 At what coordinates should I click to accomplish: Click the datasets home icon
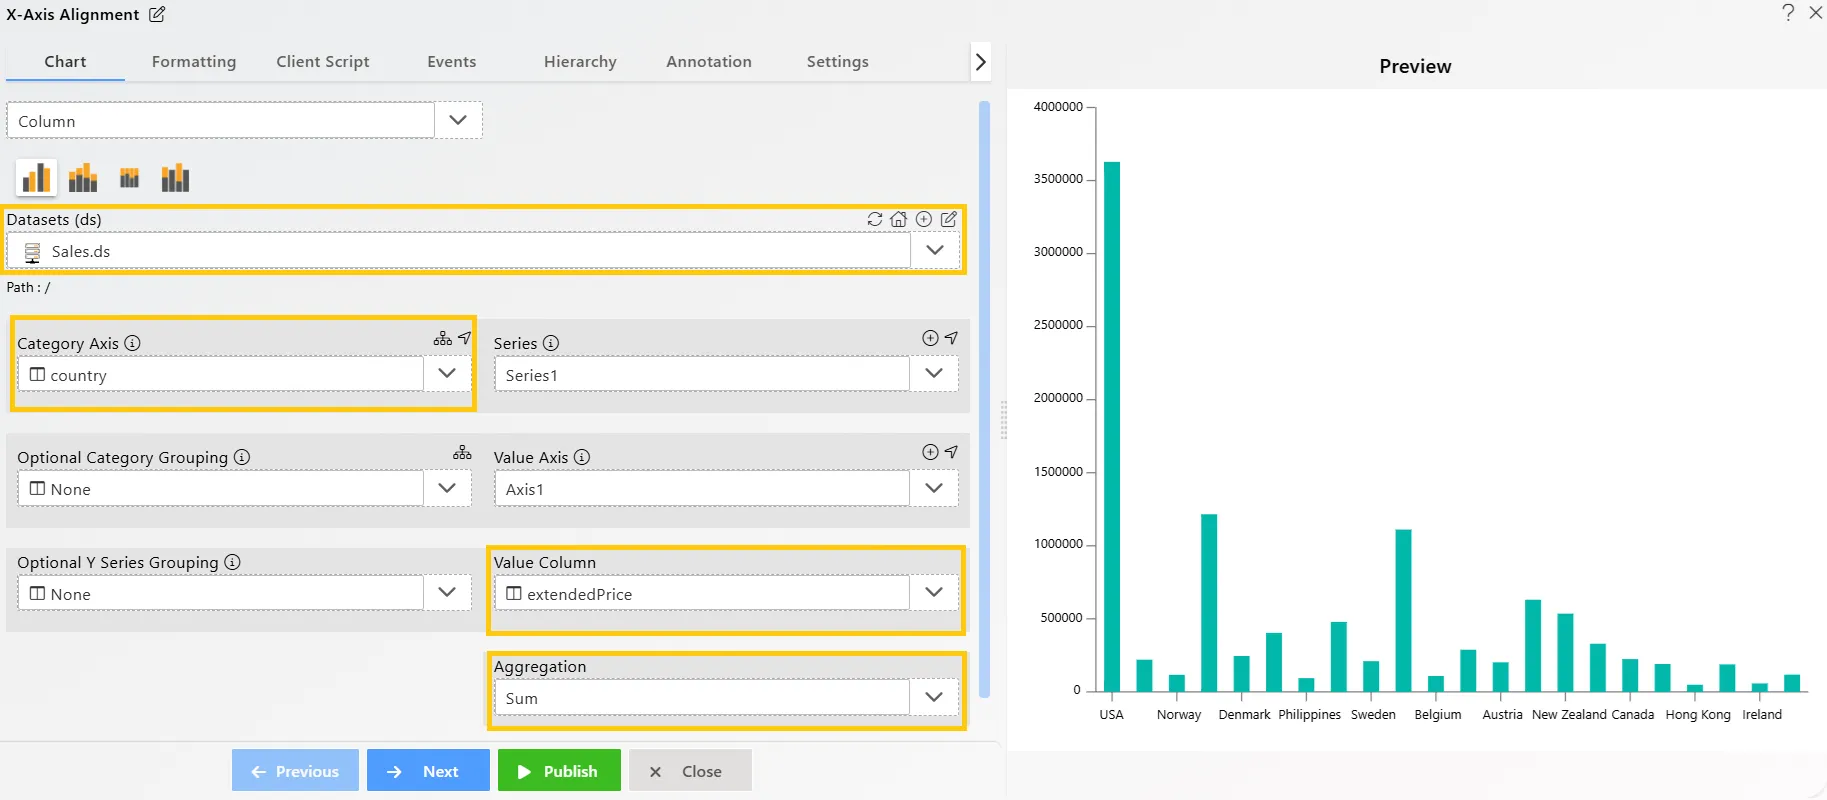[899, 219]
